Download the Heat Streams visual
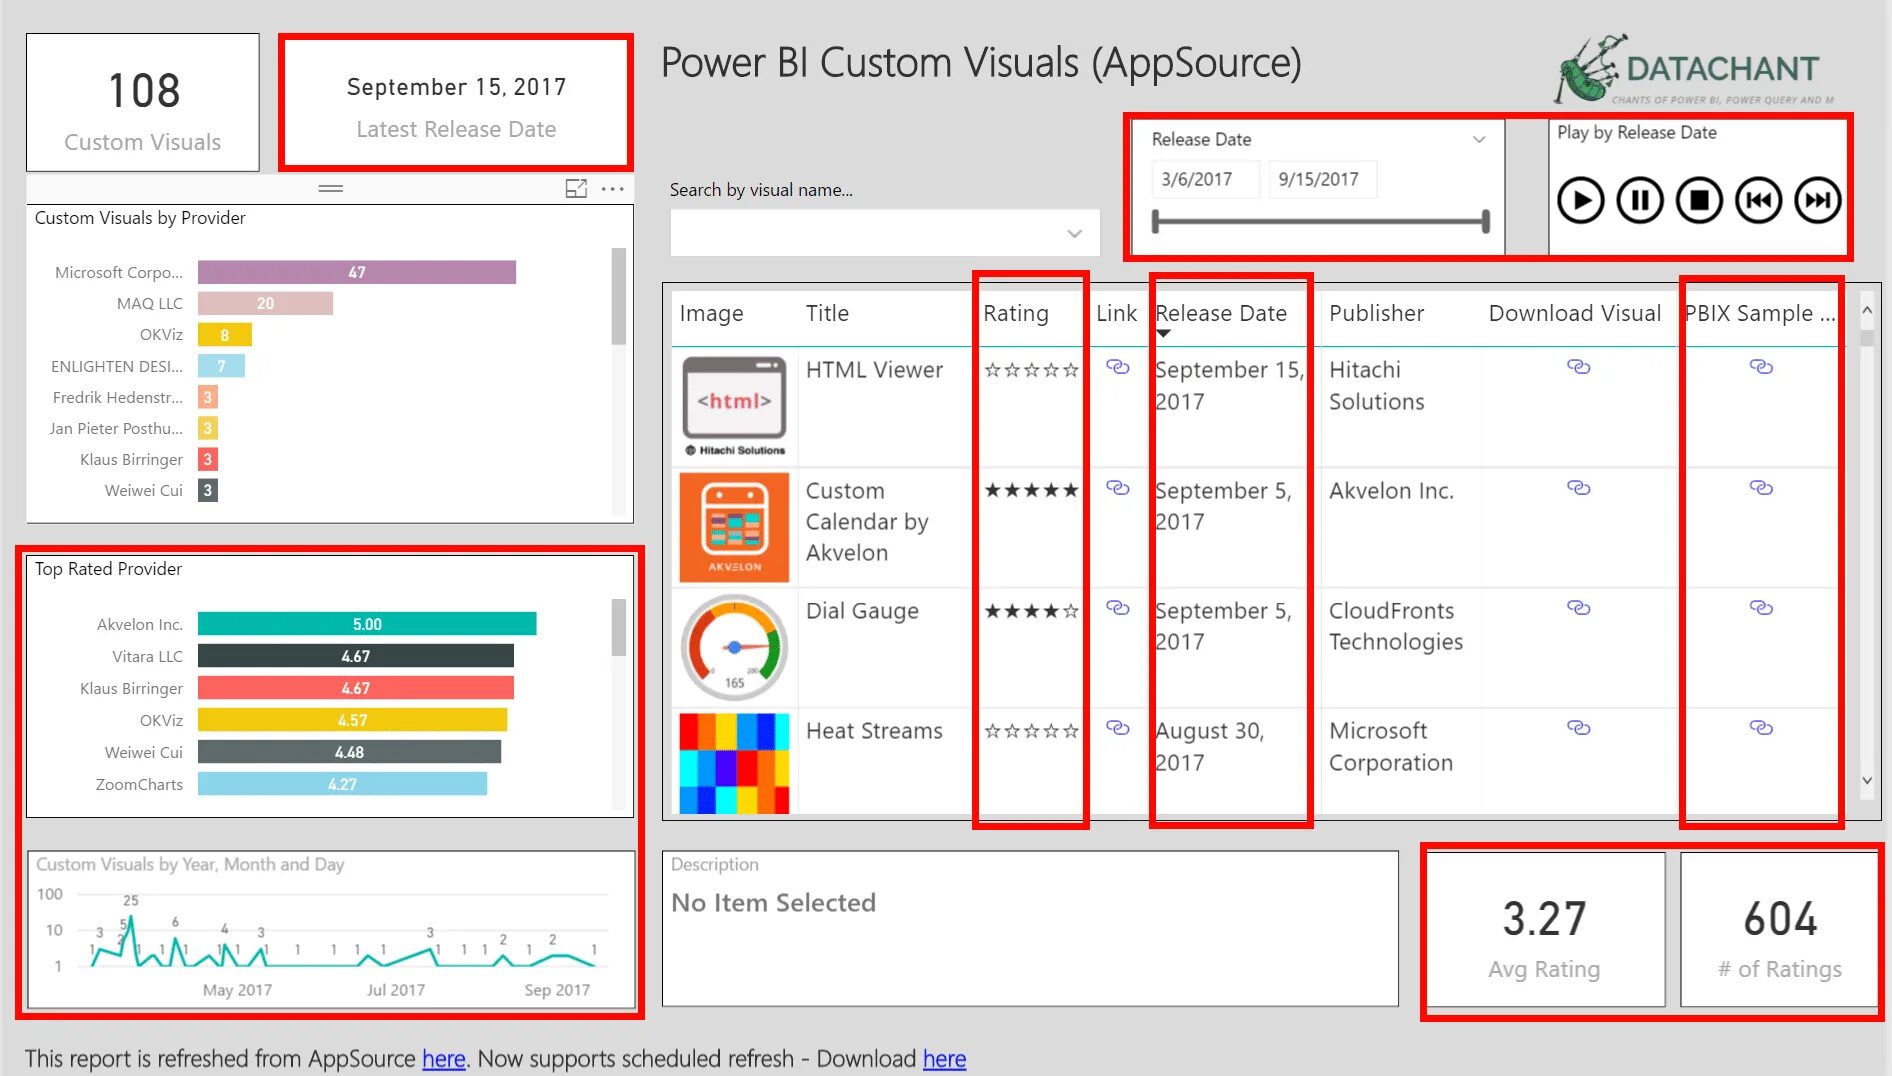 pos(1579,728)
